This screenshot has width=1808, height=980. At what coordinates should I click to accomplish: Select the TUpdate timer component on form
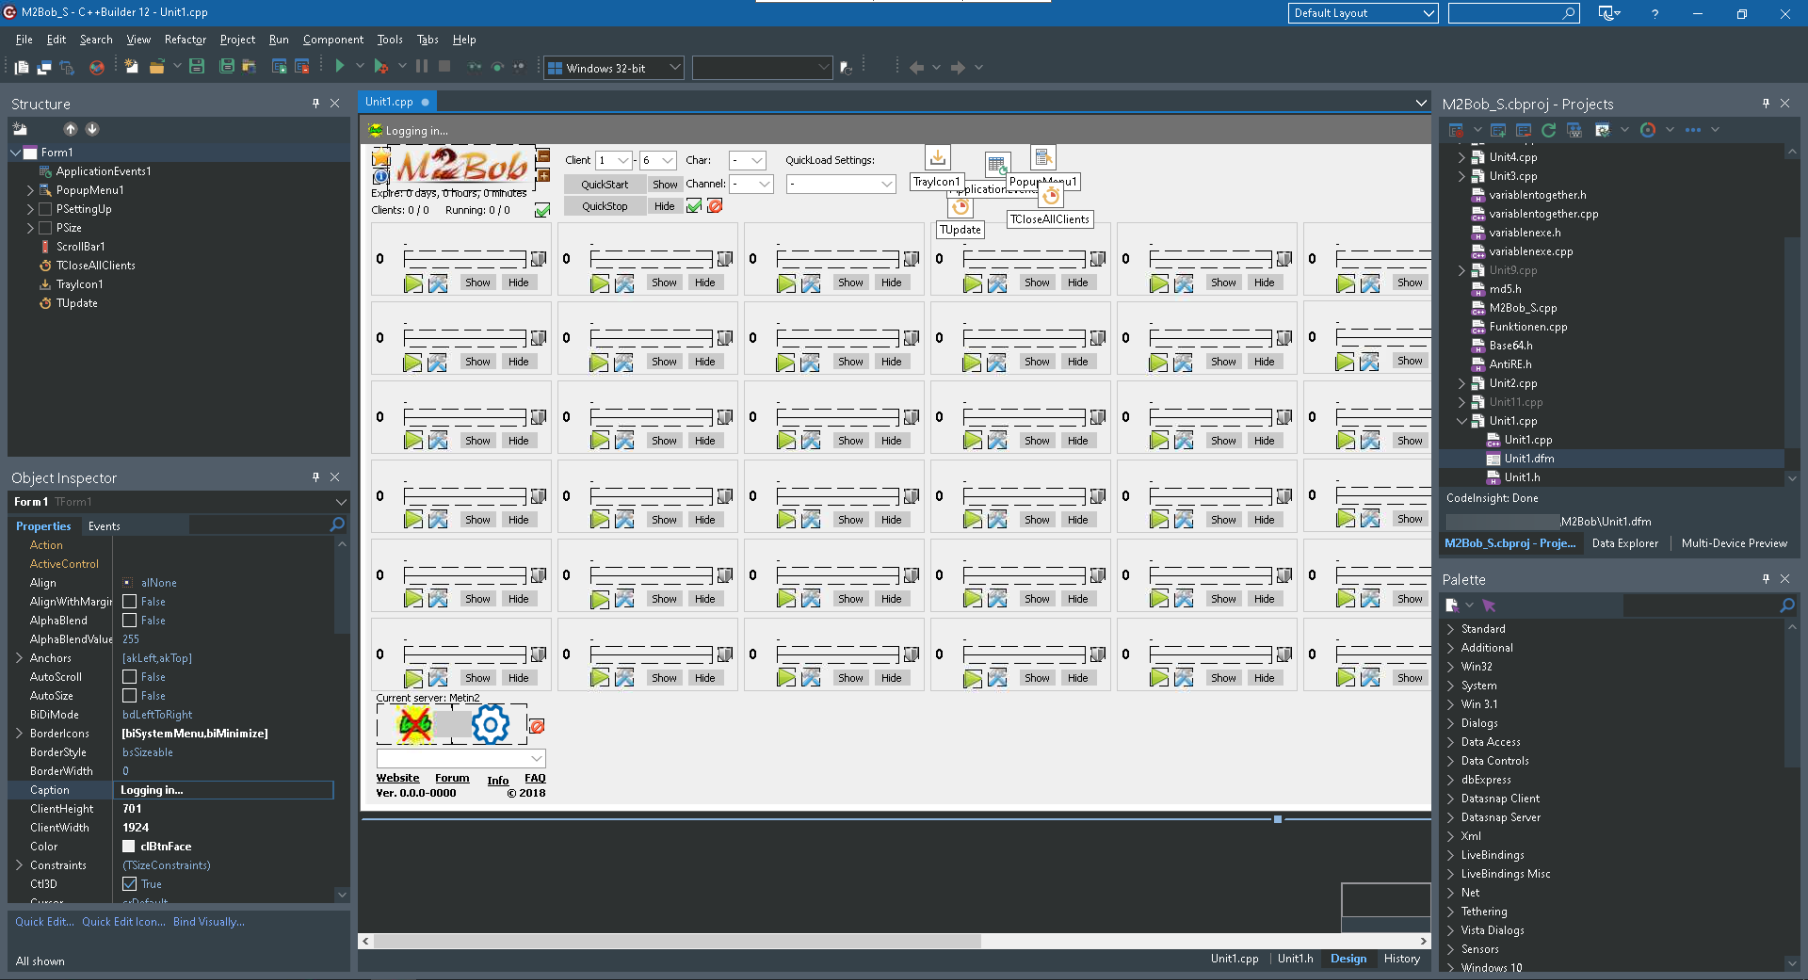pyautogui.click(x=960, y=206)
